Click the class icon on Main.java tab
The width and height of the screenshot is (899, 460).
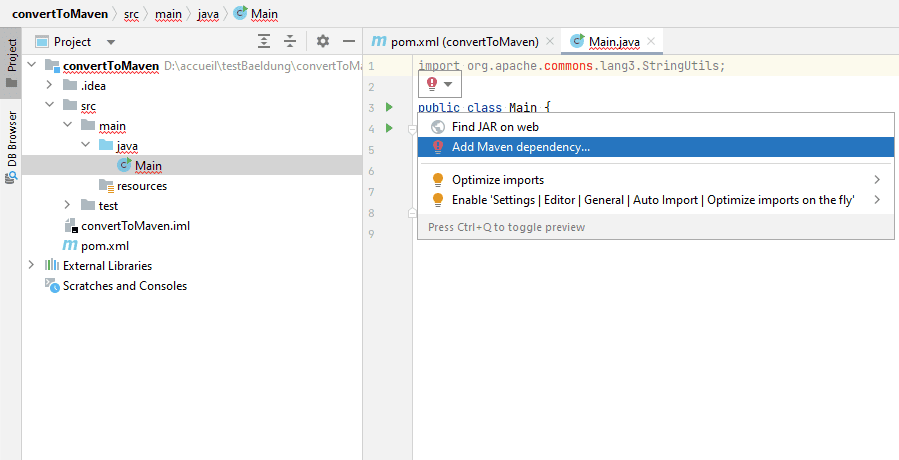[577, 41]
